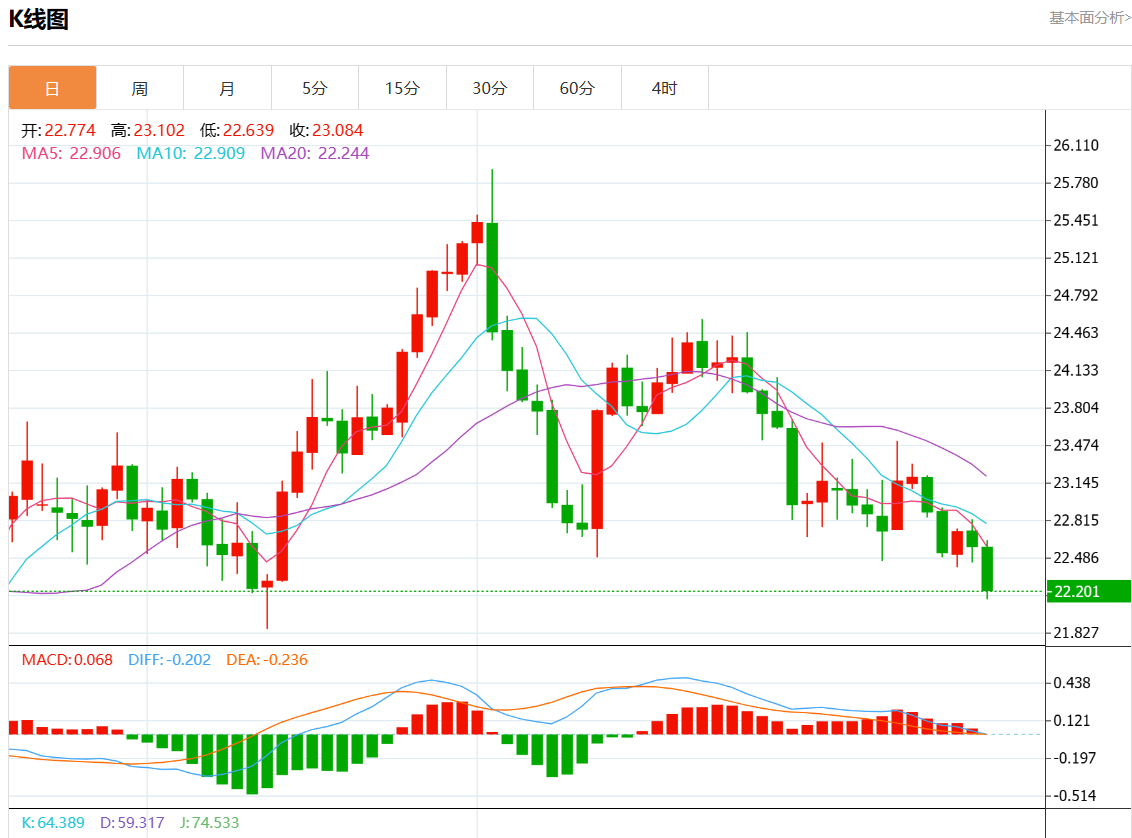1132x838 pixels.
Task: Select the 30分 timeframe tab
Action: (x=489, y=88)
